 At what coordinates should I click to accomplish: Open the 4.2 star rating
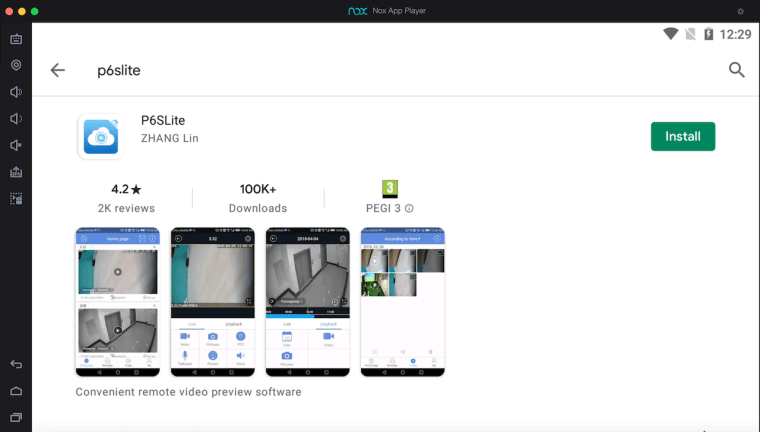(x=126, y=189)
